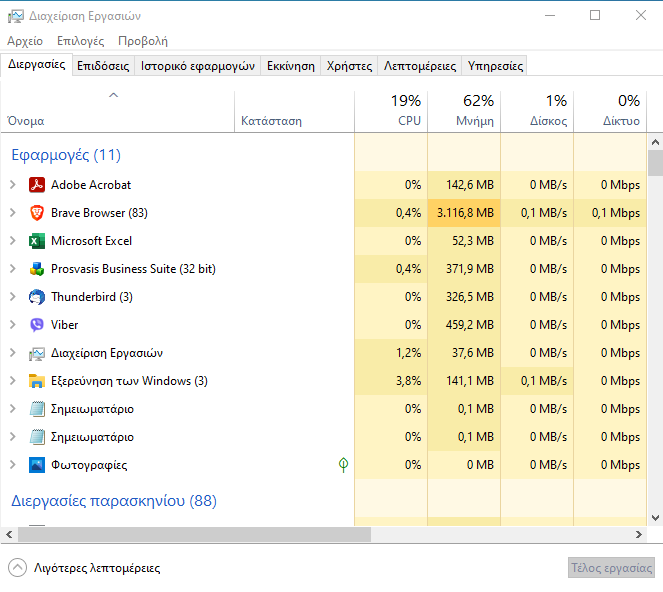Click the vertical scrollbar down arrow
663x592 pixels.
tap(655, 518)
